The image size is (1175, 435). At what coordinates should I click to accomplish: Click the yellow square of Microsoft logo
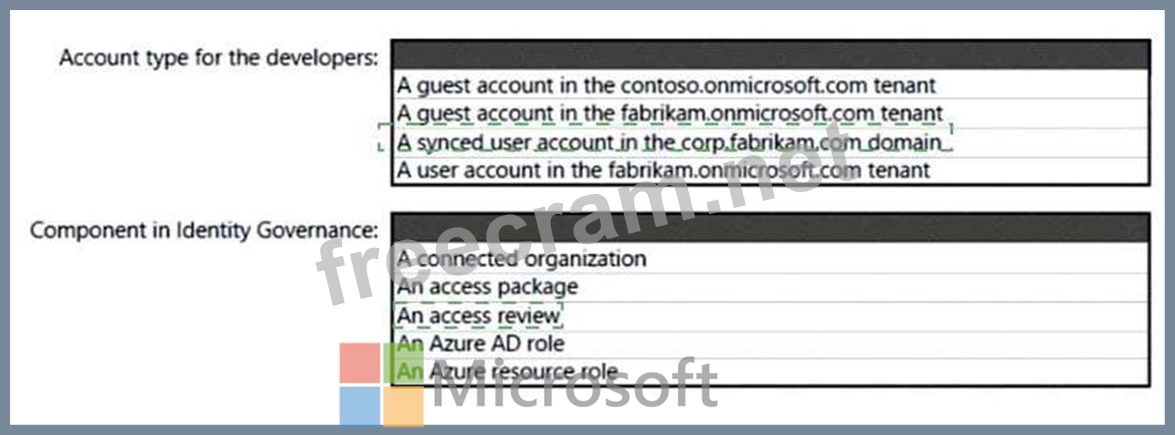pyautogui.click(x=403, y=407)
